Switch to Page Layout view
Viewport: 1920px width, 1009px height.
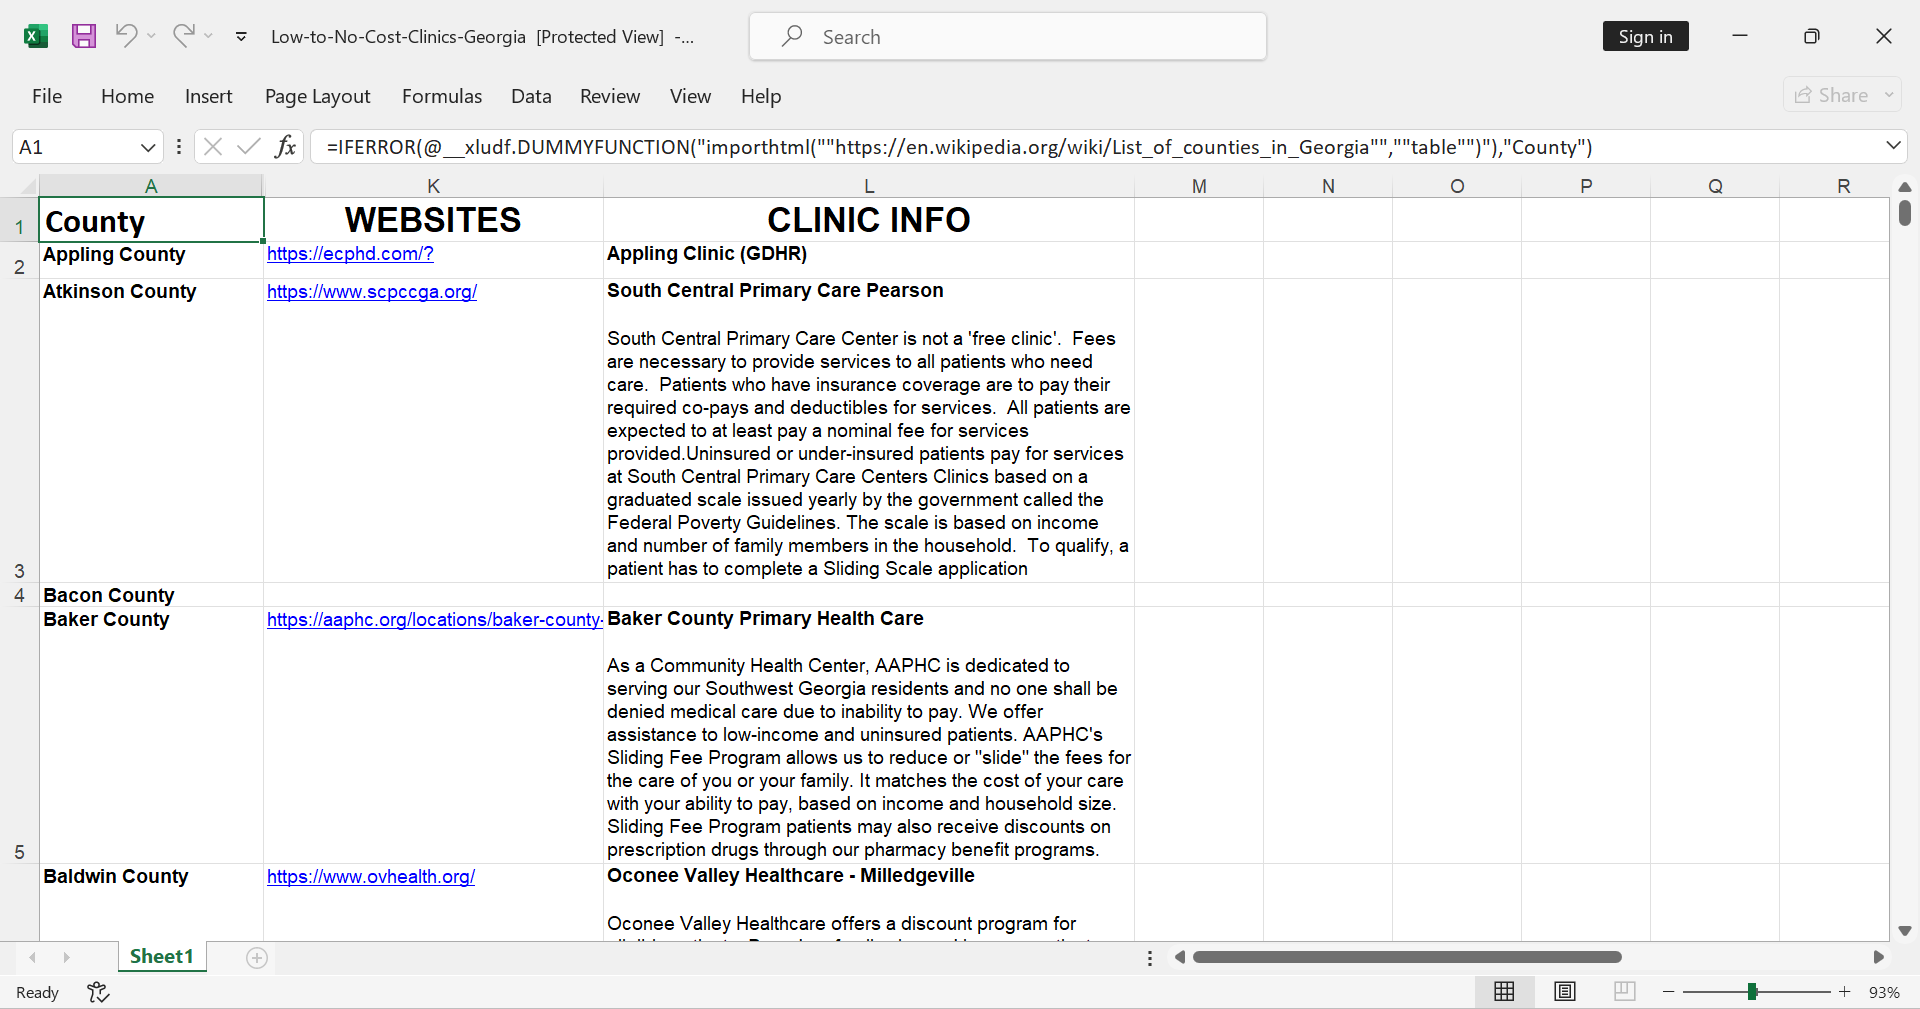tap(1565, 991)
